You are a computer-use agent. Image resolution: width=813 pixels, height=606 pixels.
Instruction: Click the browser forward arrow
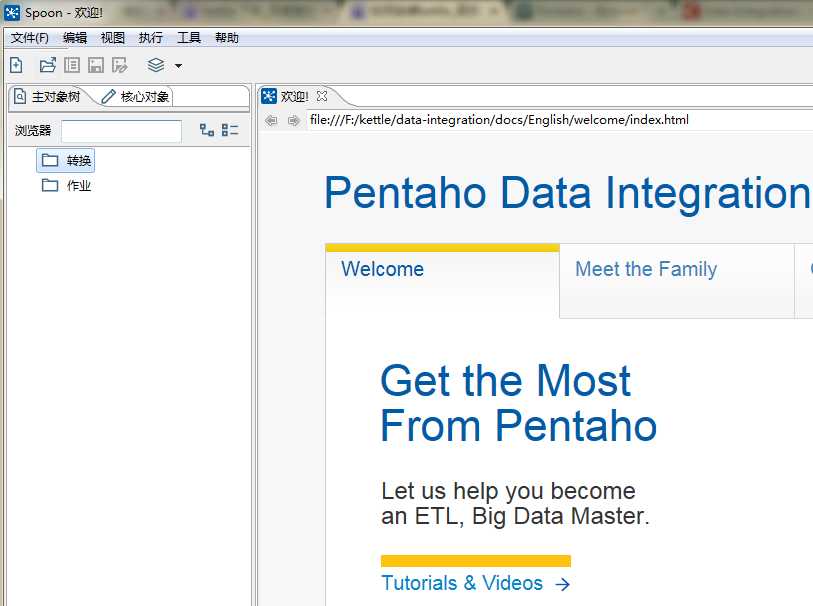[x=293, y=120]
